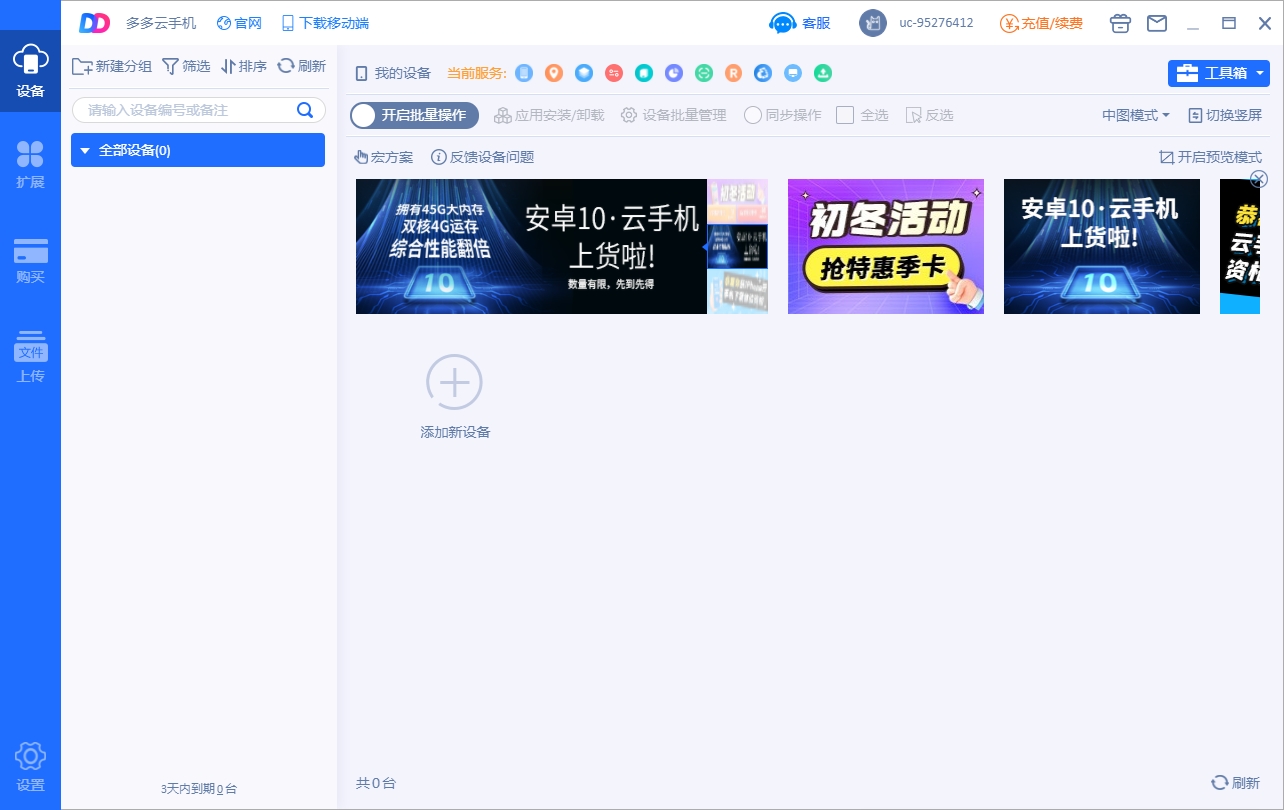Click the 新建分组 new group icon
Image resolution: width=1284 pixels, height=810 pixels.
pos(83,66)
